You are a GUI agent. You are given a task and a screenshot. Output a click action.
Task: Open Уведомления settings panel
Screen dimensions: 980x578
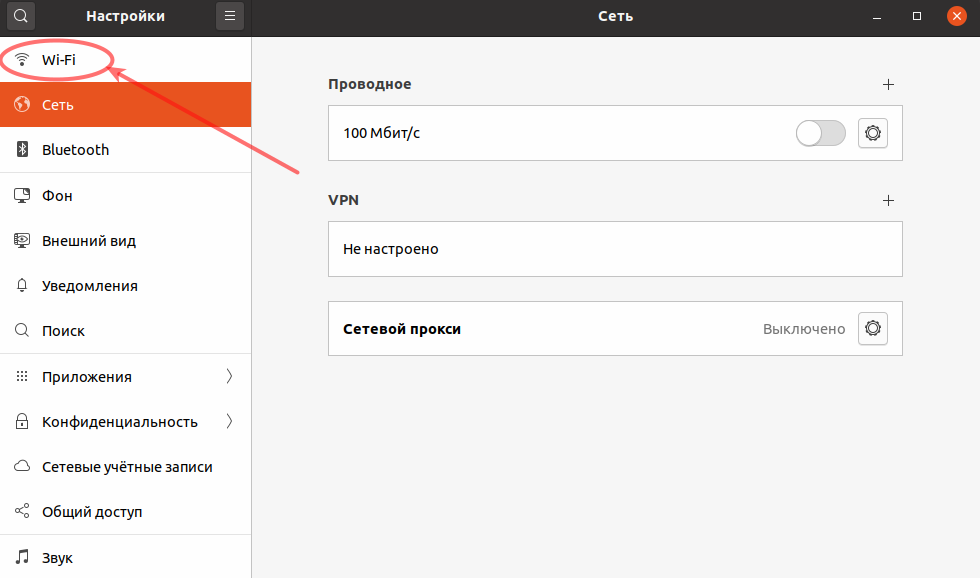click(89, 286)
